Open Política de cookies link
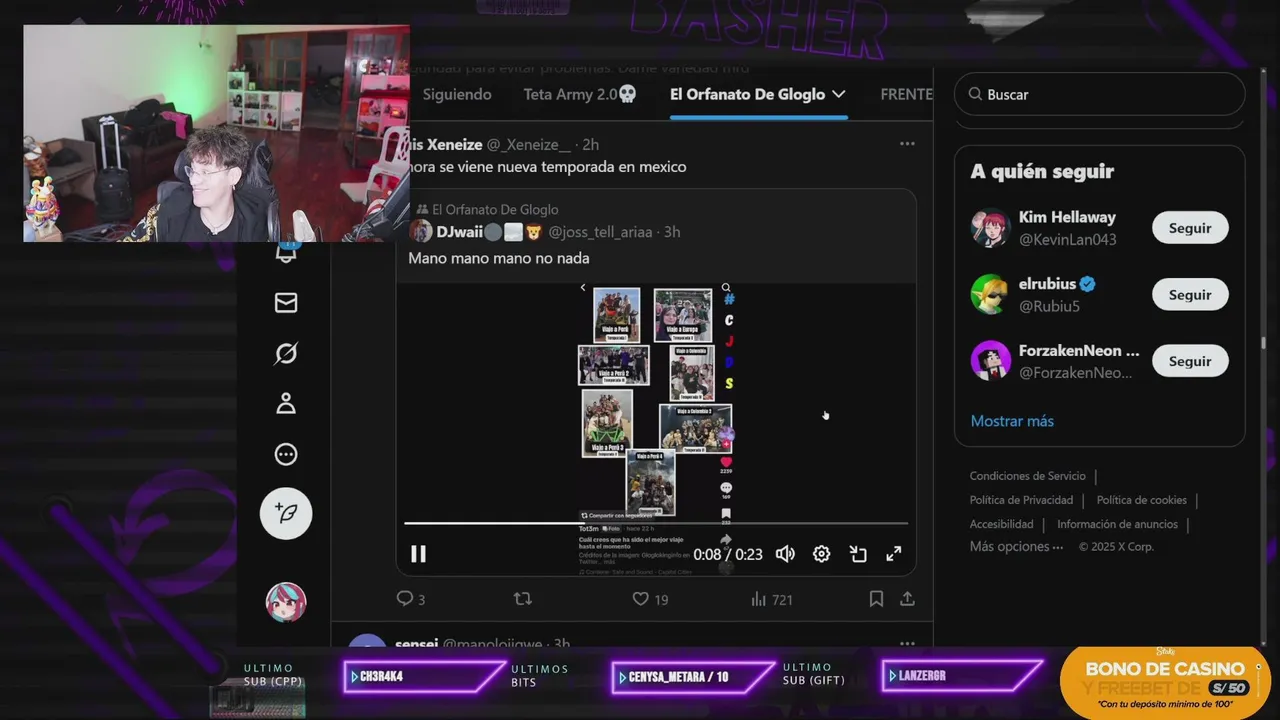Image resolution: width=1280 pixels, height=720 pixels. click(1141, 500)
